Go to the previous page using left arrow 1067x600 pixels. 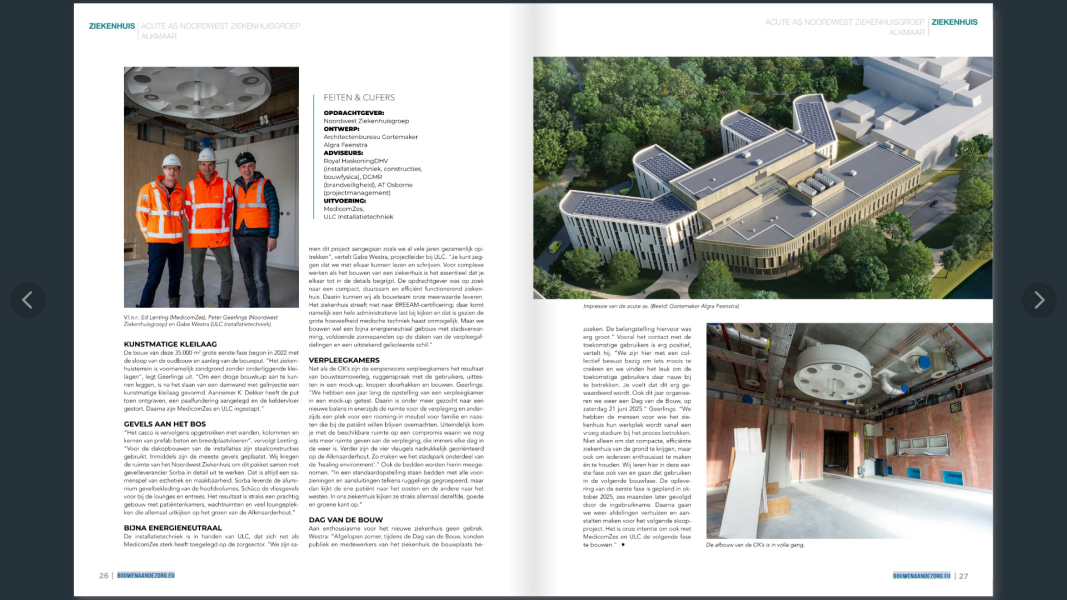[27, 299]
